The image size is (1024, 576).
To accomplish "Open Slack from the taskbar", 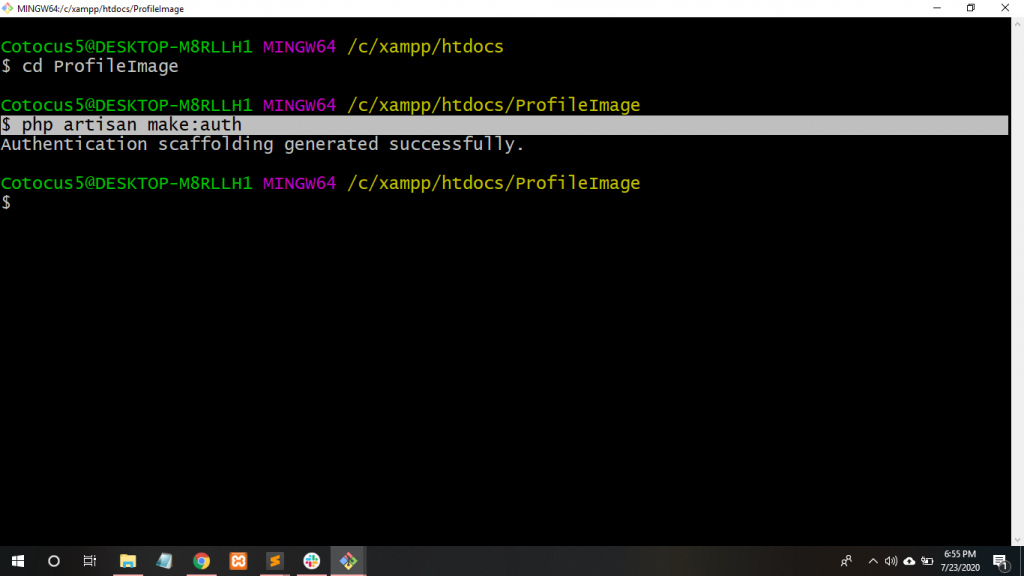I will coord(311,561).
